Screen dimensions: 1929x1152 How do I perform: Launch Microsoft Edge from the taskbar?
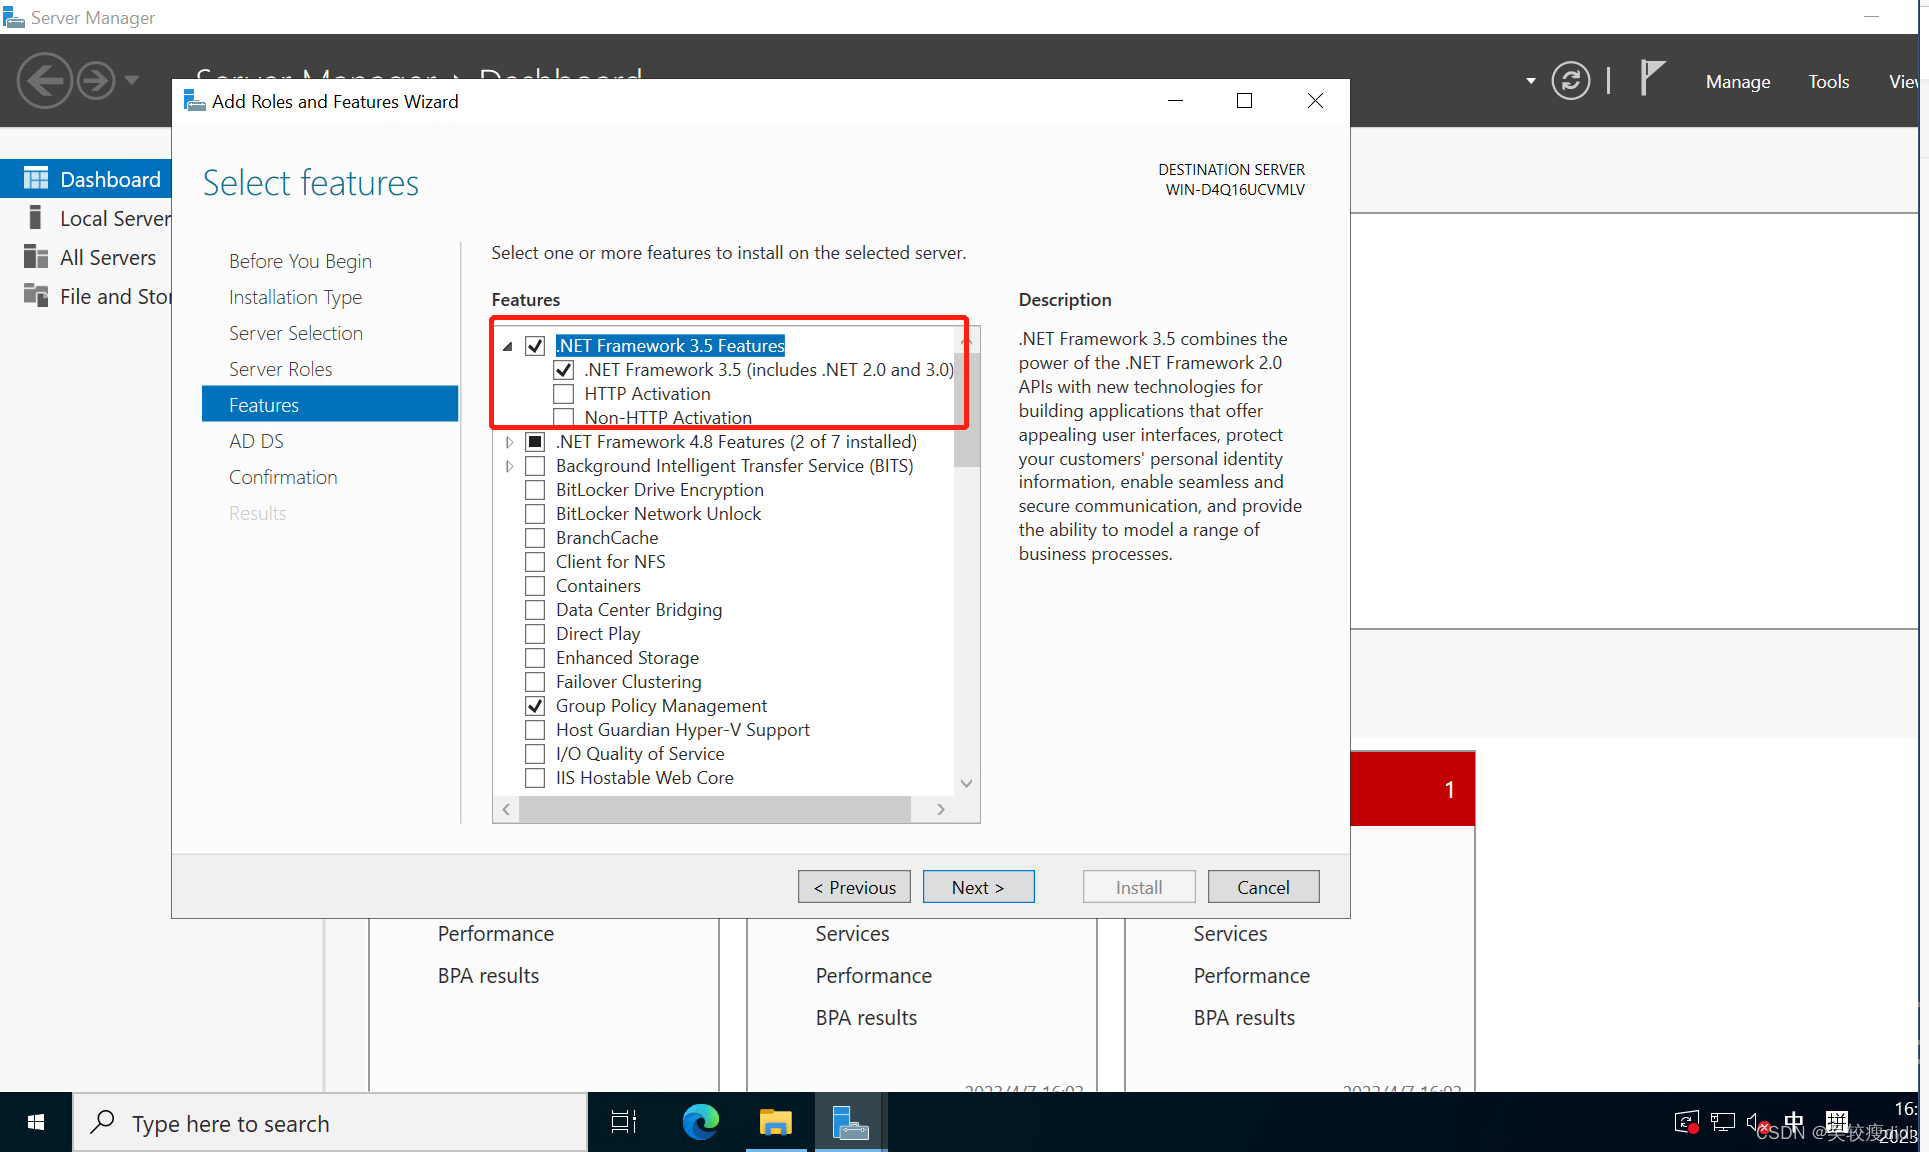coord(700,1122)
